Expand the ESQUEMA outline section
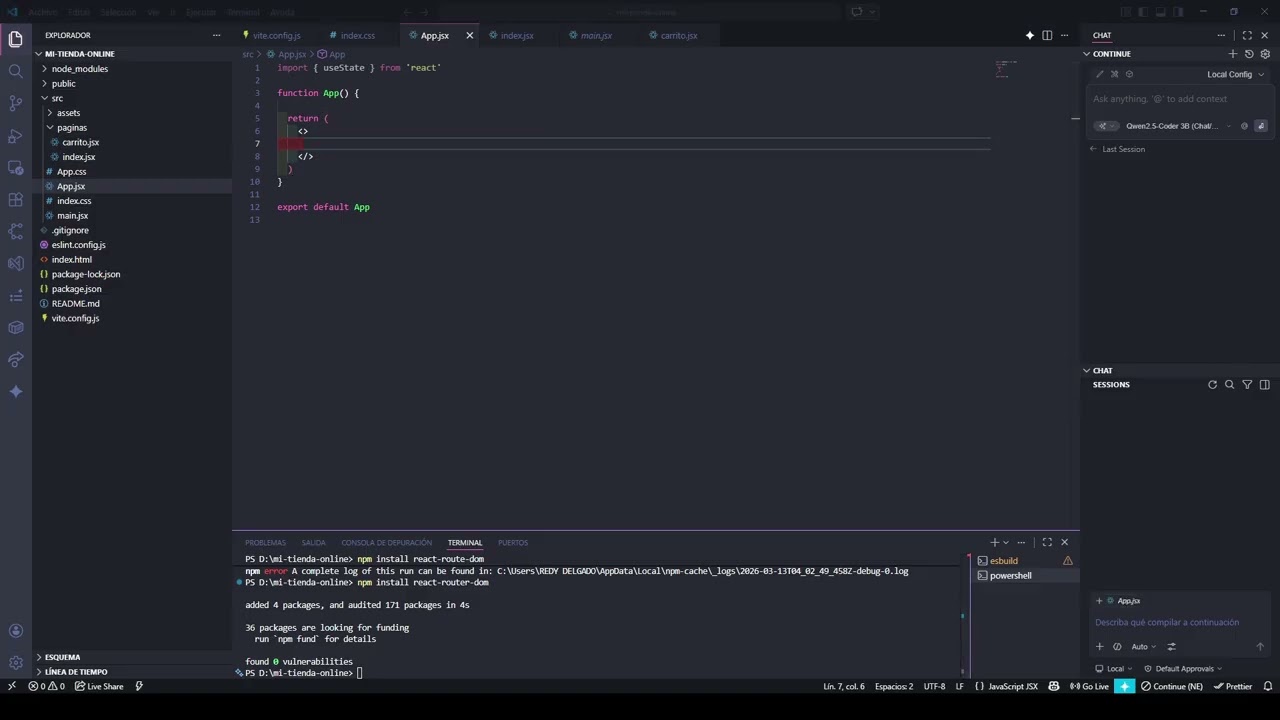The width and height of the screenshot is (1280, 720). click(62, 657)
